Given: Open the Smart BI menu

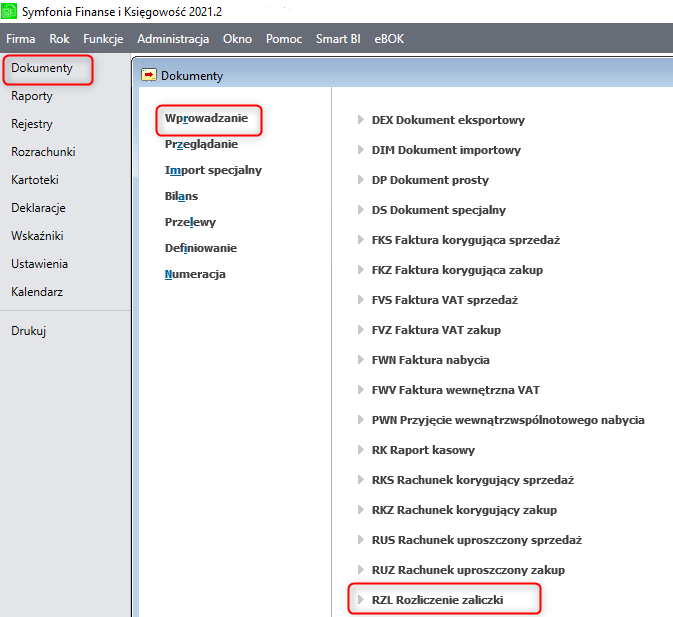Looking at the screenshot, I should (338, 39).
